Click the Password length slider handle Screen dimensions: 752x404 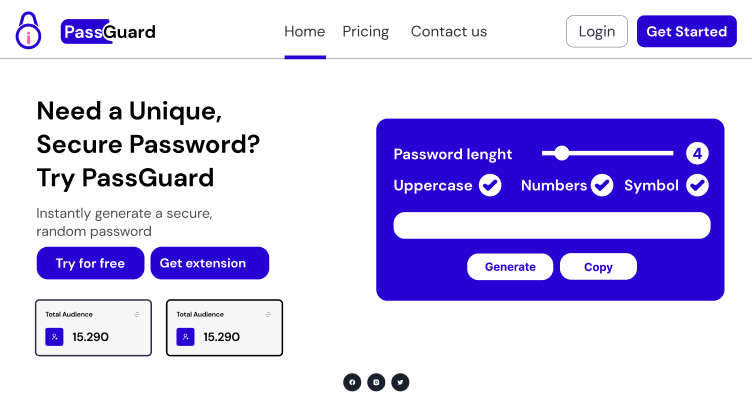(x=562, y=154)
